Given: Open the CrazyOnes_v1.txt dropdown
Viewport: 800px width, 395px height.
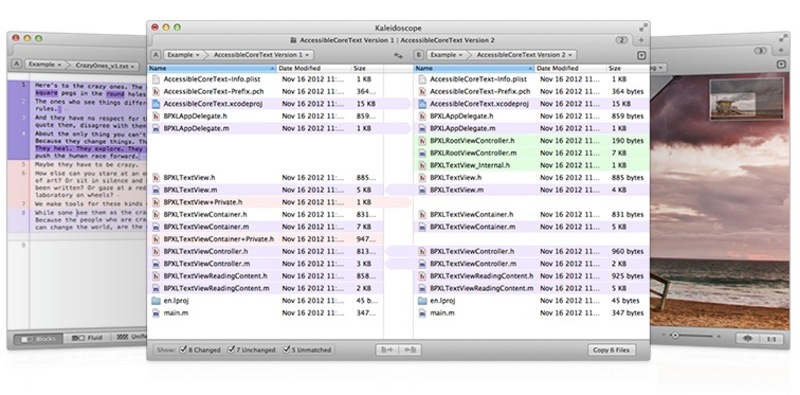Looking at the screenshot, I should point(106,65).
